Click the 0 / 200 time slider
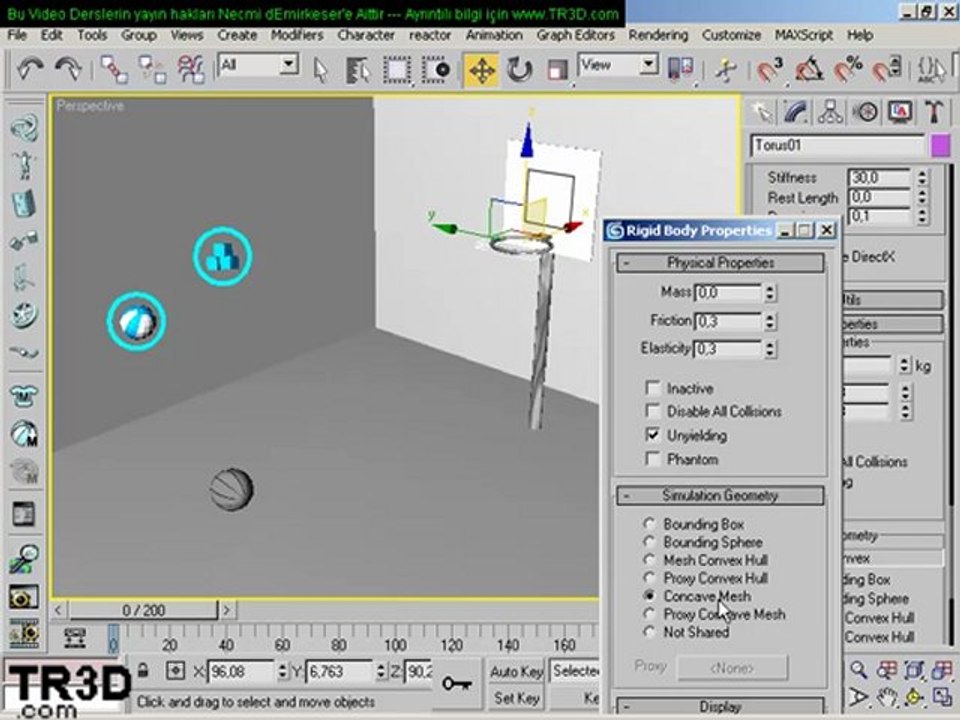Screen dimensions: 960x720 [143, 610]
